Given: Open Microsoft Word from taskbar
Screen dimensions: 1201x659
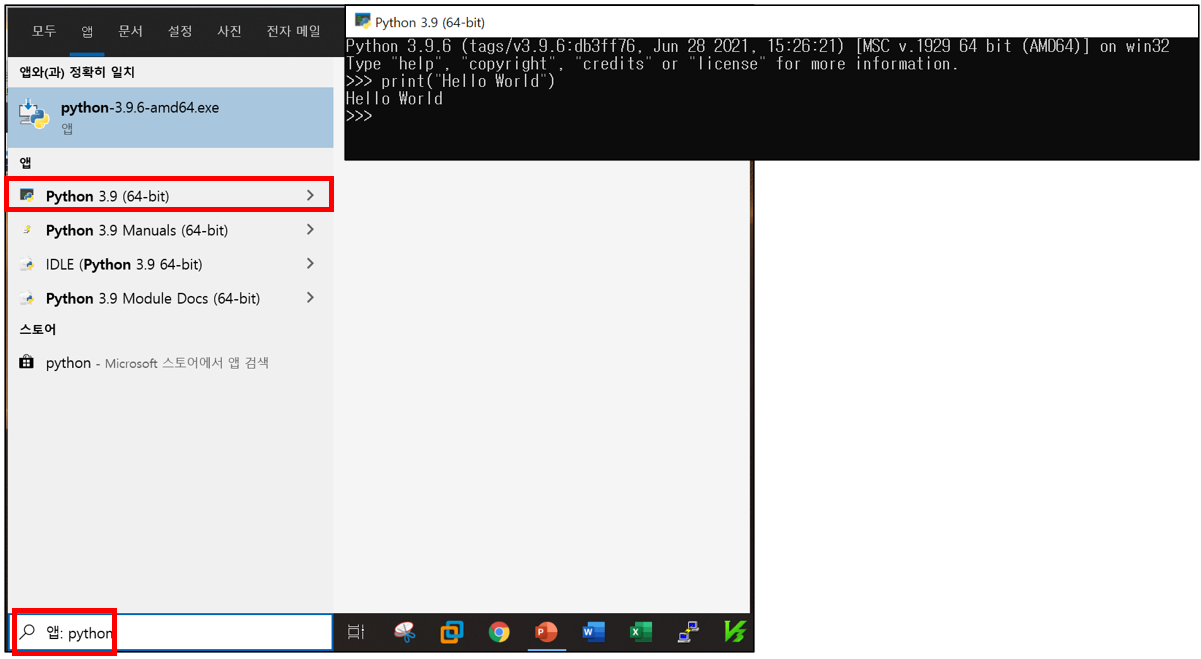Looking at the screenshot, I should point(593,632).
